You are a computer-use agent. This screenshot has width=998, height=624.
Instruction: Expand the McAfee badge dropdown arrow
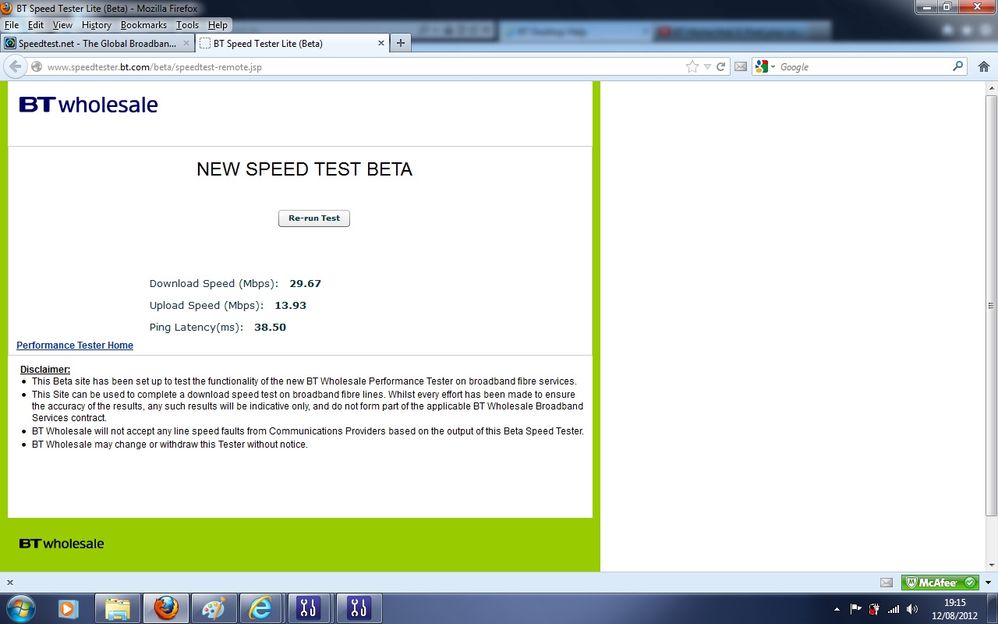click(x=988, y=582)
